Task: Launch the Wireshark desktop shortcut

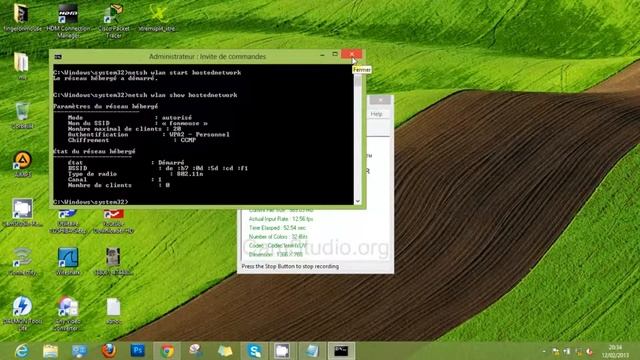Action: pyautogui.click(x=68, y=262)
